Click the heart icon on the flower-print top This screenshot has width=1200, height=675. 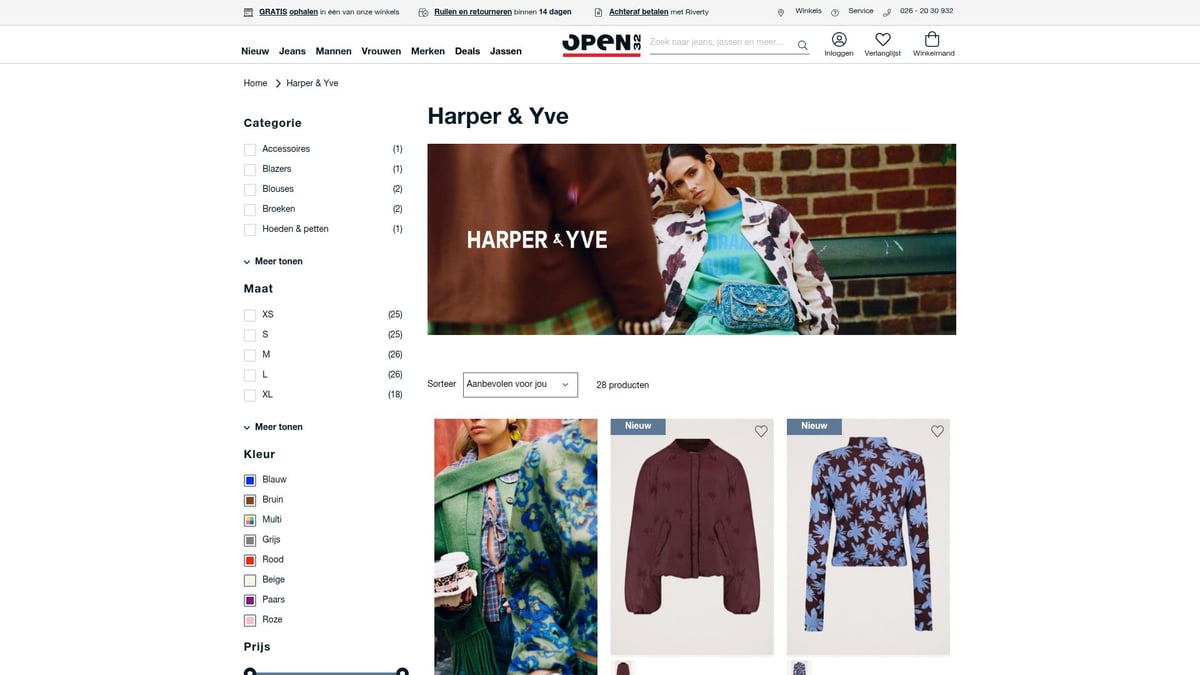click(937, 431)
